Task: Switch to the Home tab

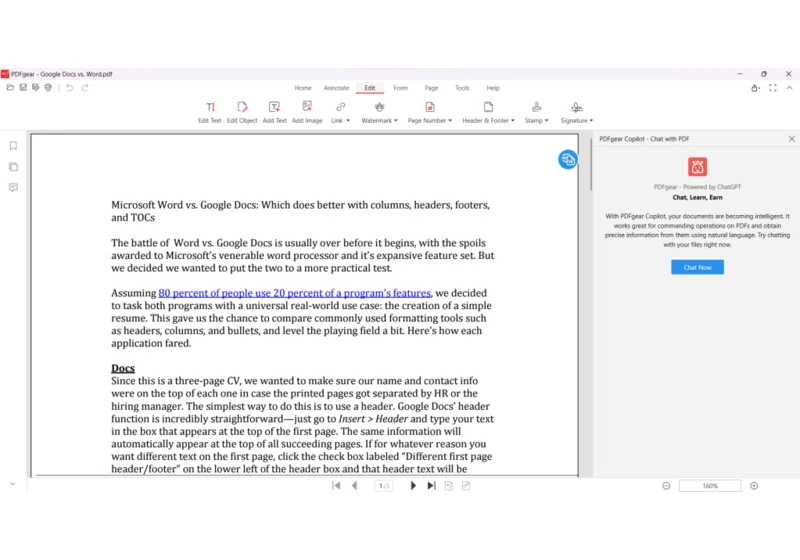Action: click(303, 88)
